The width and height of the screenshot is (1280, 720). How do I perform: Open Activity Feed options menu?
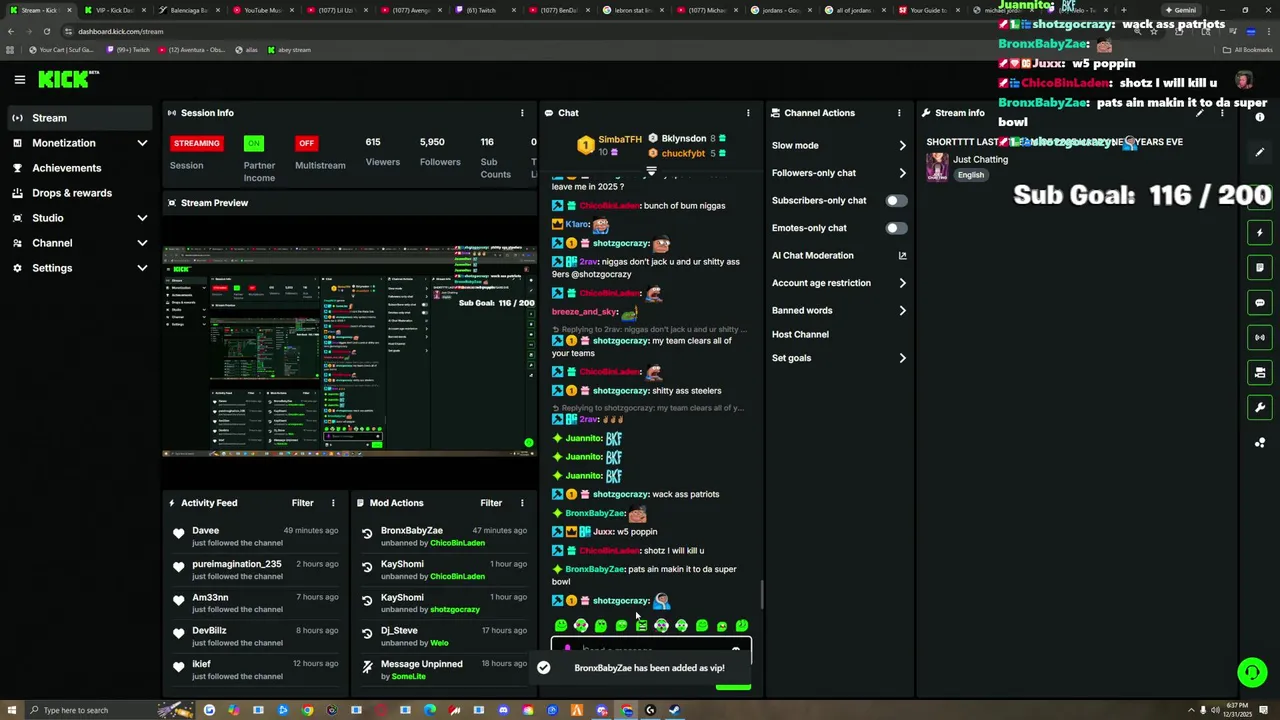333,503
